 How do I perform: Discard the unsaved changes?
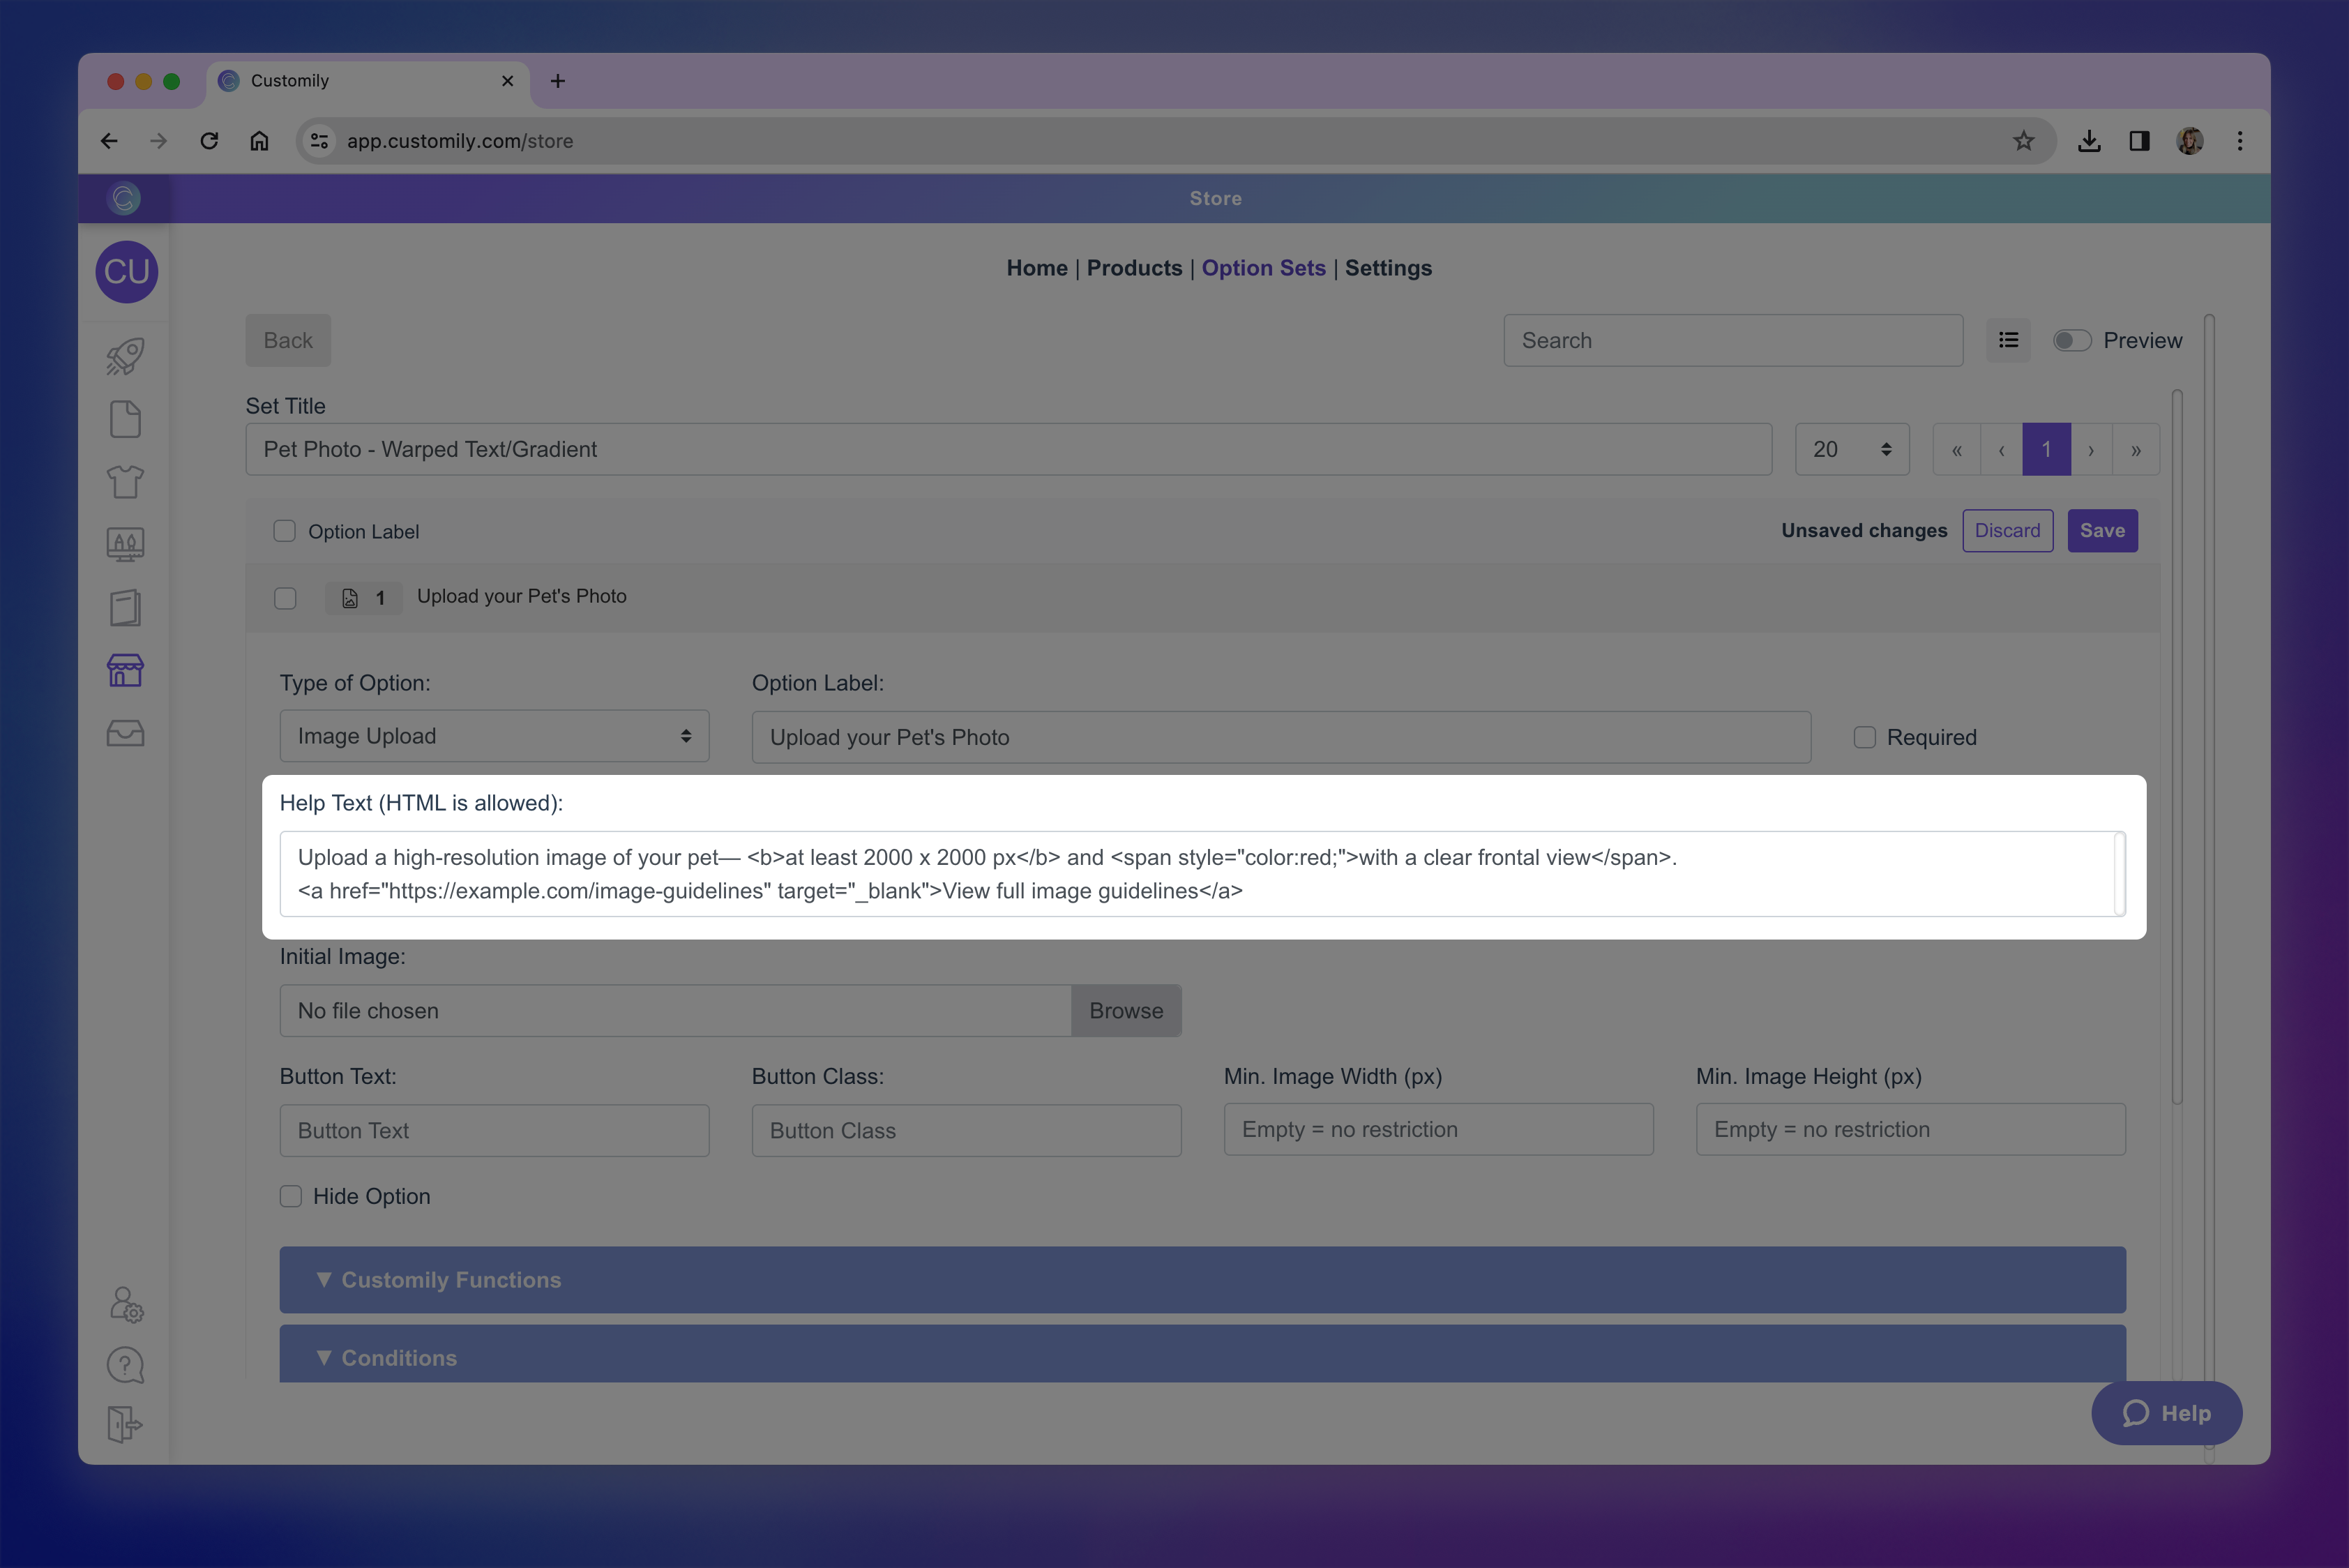click(2007, 531)
